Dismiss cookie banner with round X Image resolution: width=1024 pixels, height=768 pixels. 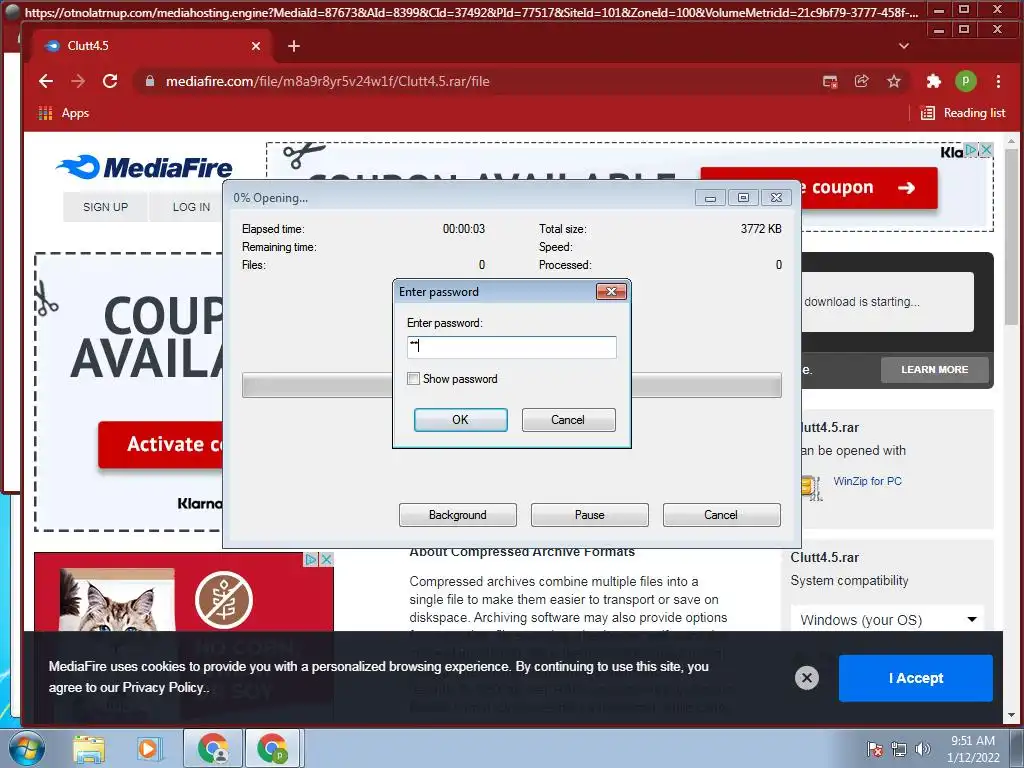tap(807, 678)
